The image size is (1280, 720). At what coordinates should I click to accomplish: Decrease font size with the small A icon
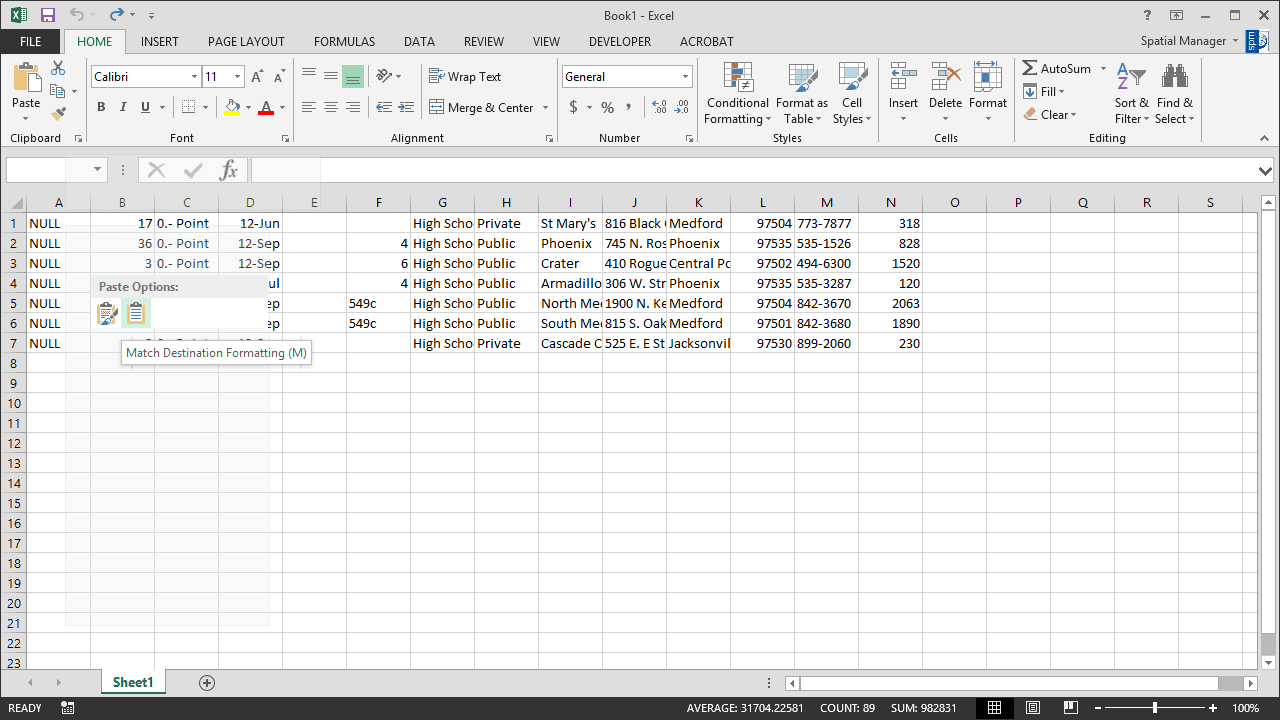pos(278,77)
